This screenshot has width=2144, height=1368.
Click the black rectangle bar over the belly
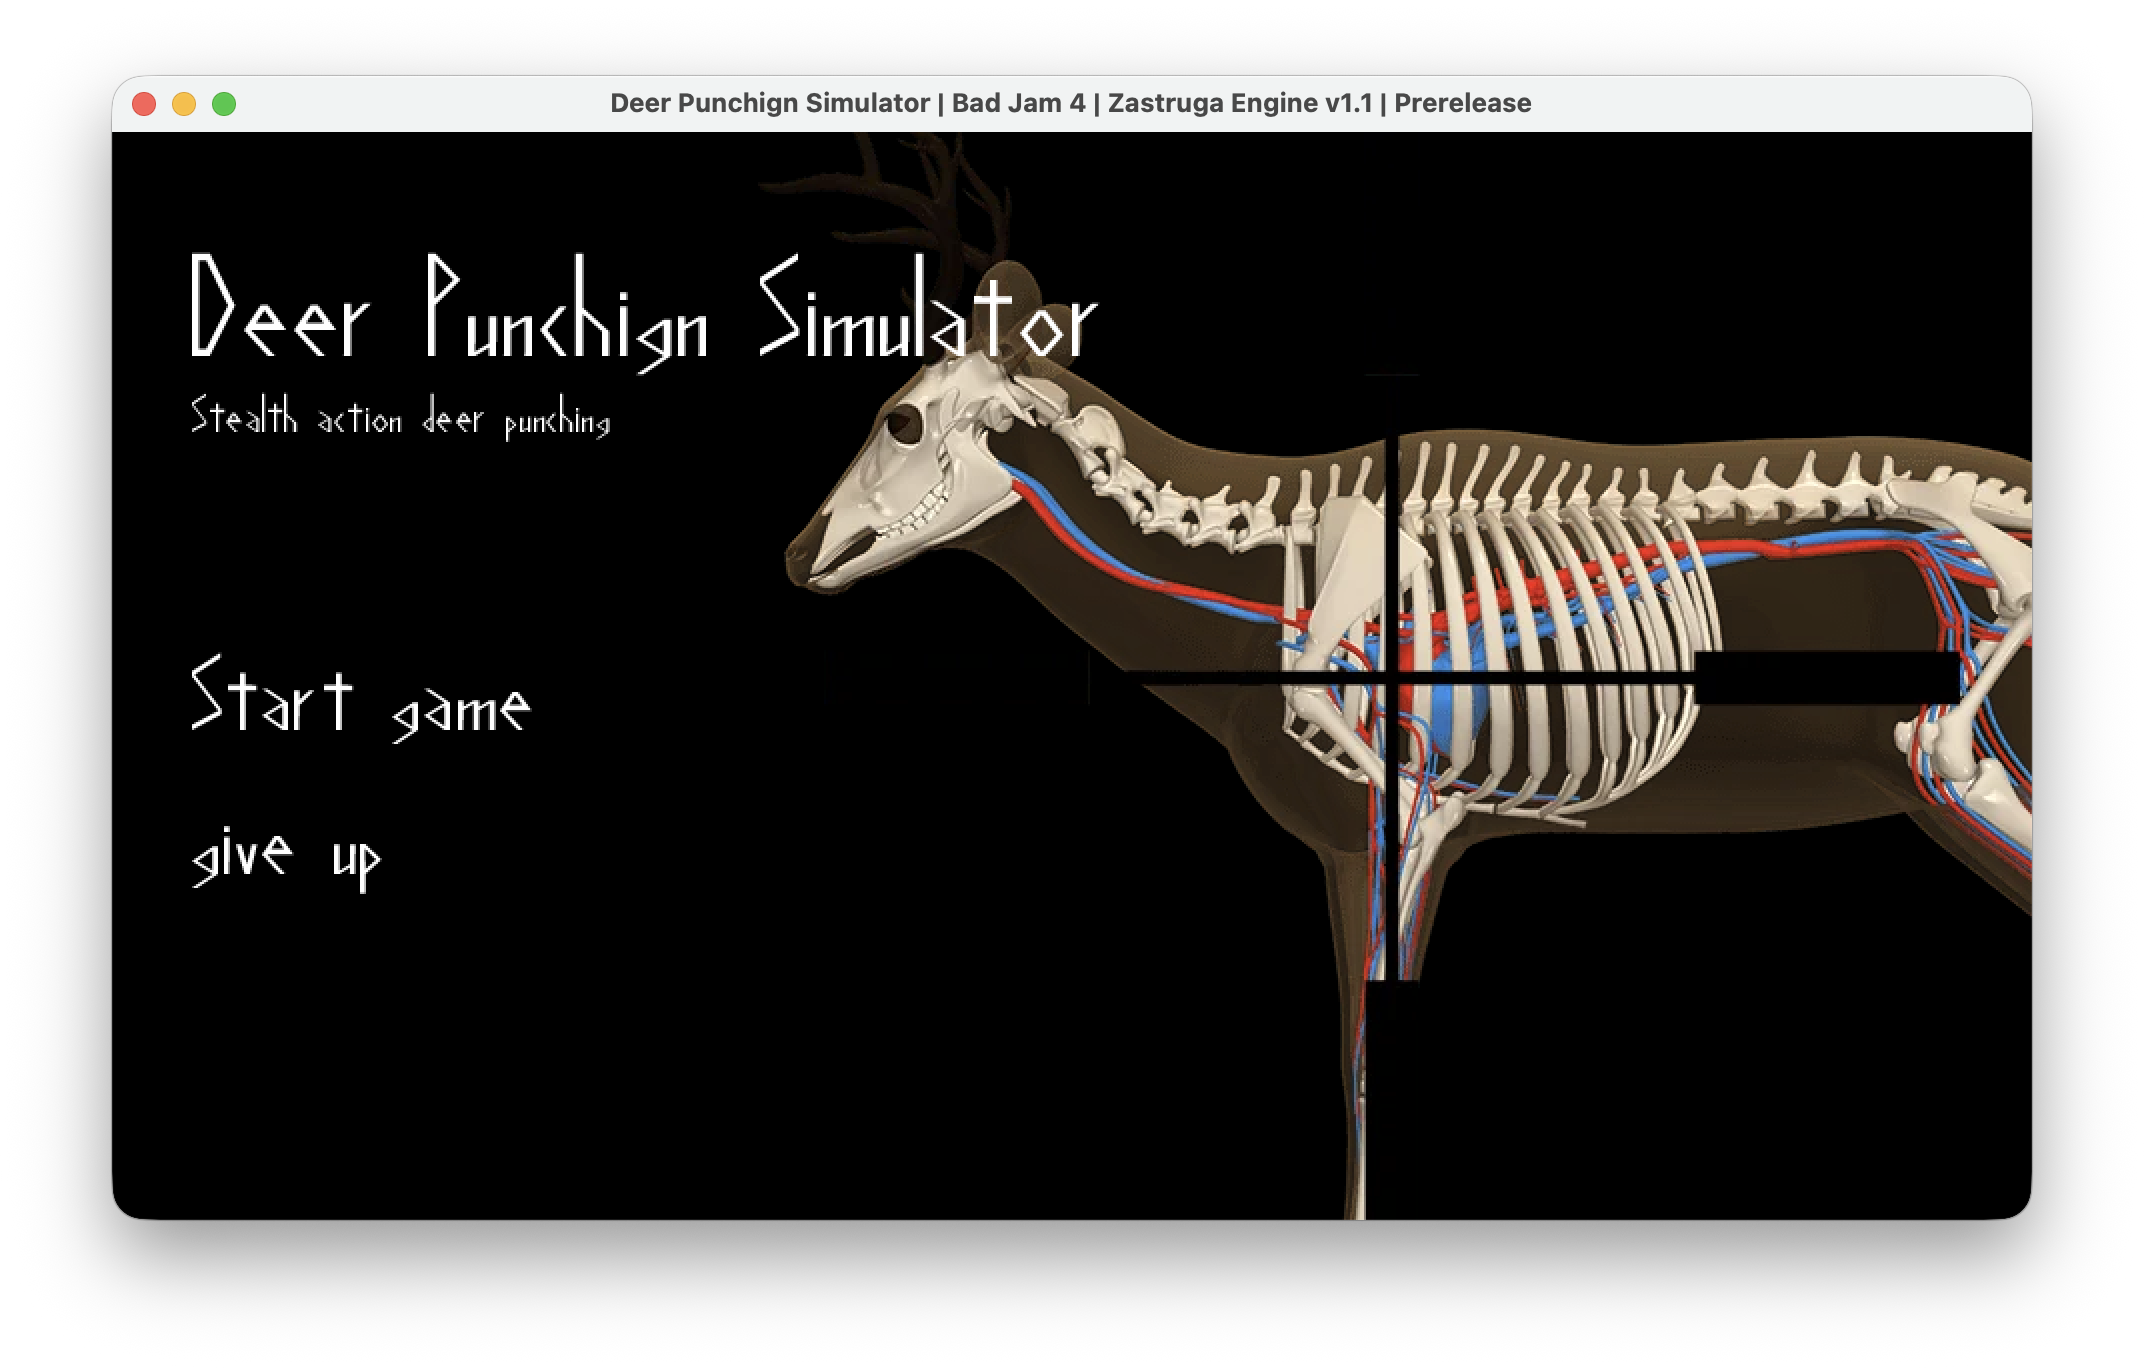(x=1826, y=678)
